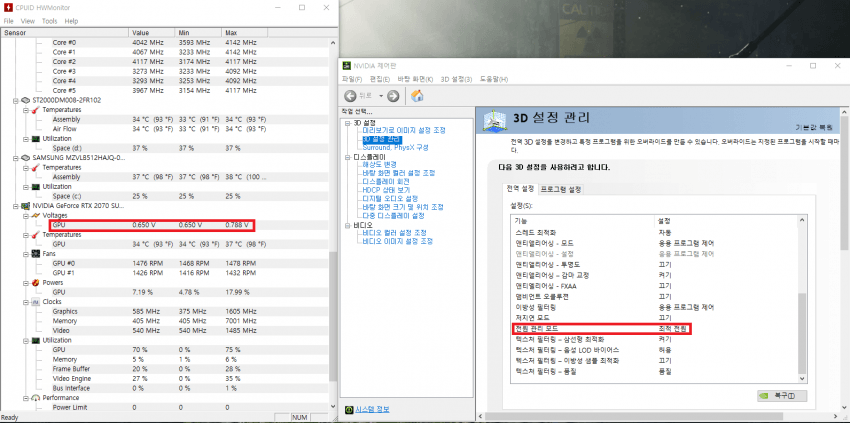Click the NVIDIA GeForce RTX 2070 card icon
850x423 pixels.
(25, 206)
